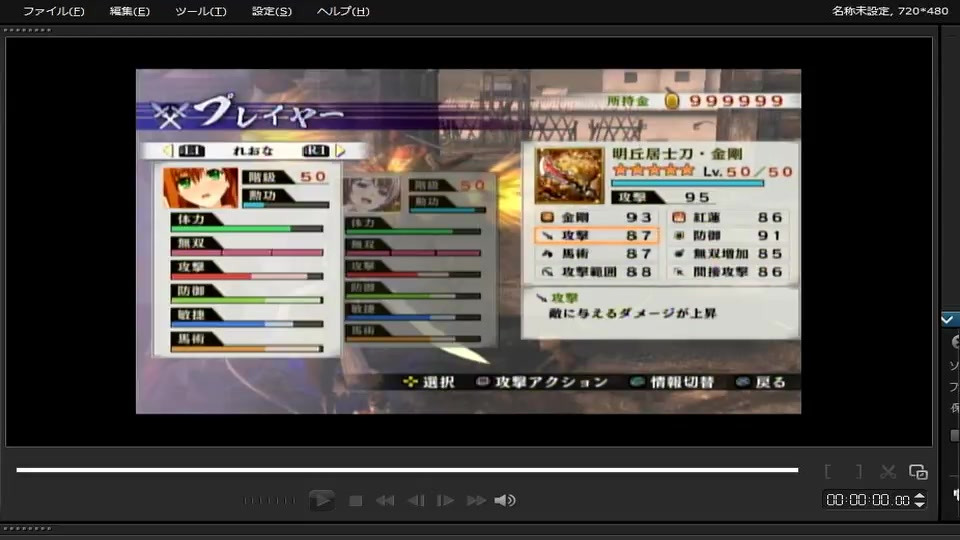Click the game video in preview

pyautogui.click(x=468, y=241)
